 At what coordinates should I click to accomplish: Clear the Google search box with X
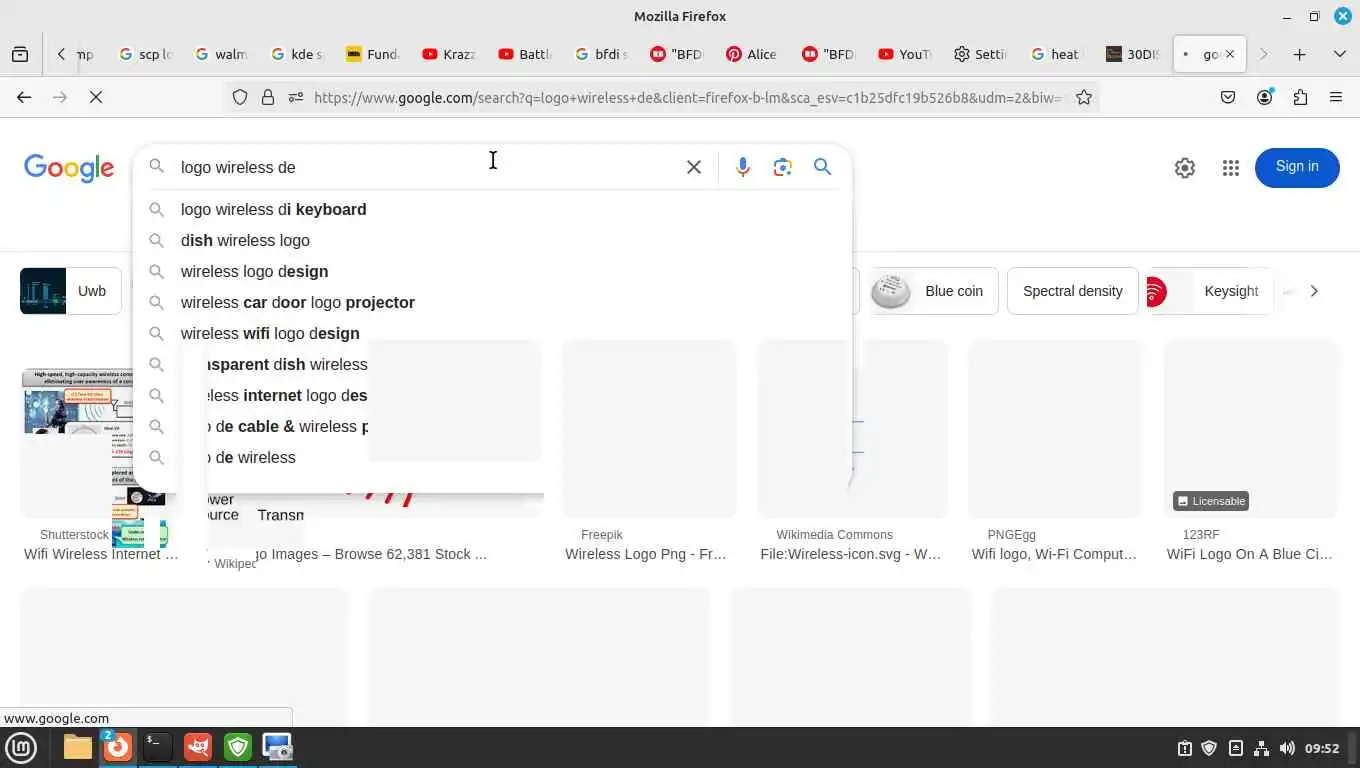click(x=694, y=167)
